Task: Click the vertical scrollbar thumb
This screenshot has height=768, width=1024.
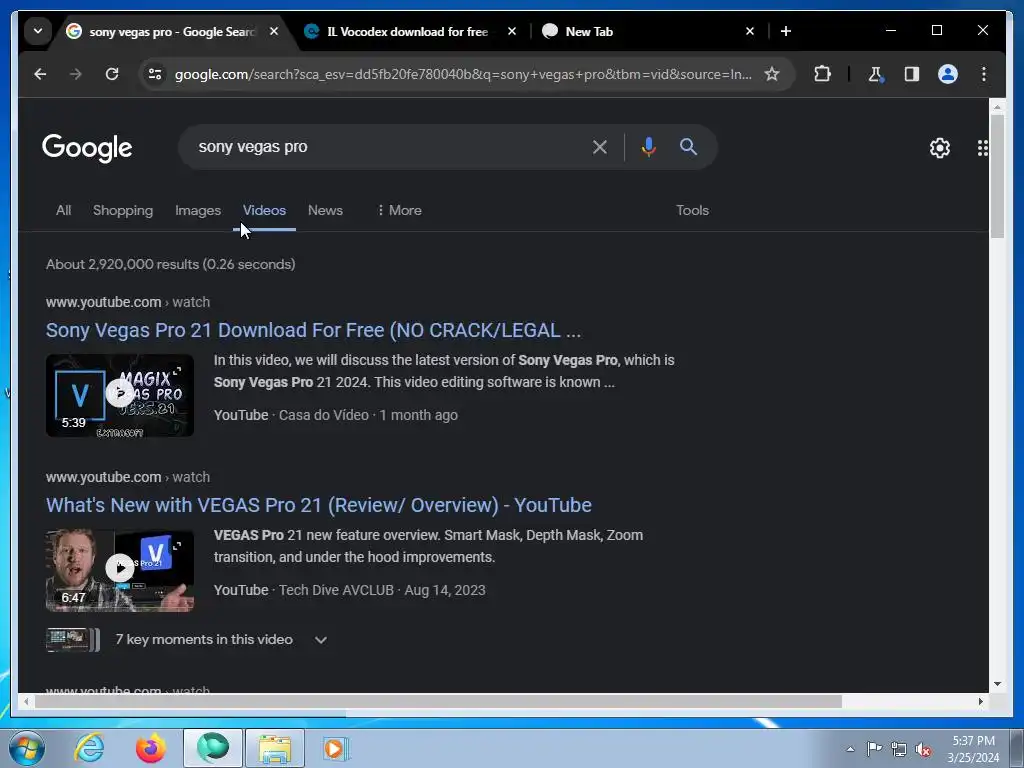Action: point(997,176)
